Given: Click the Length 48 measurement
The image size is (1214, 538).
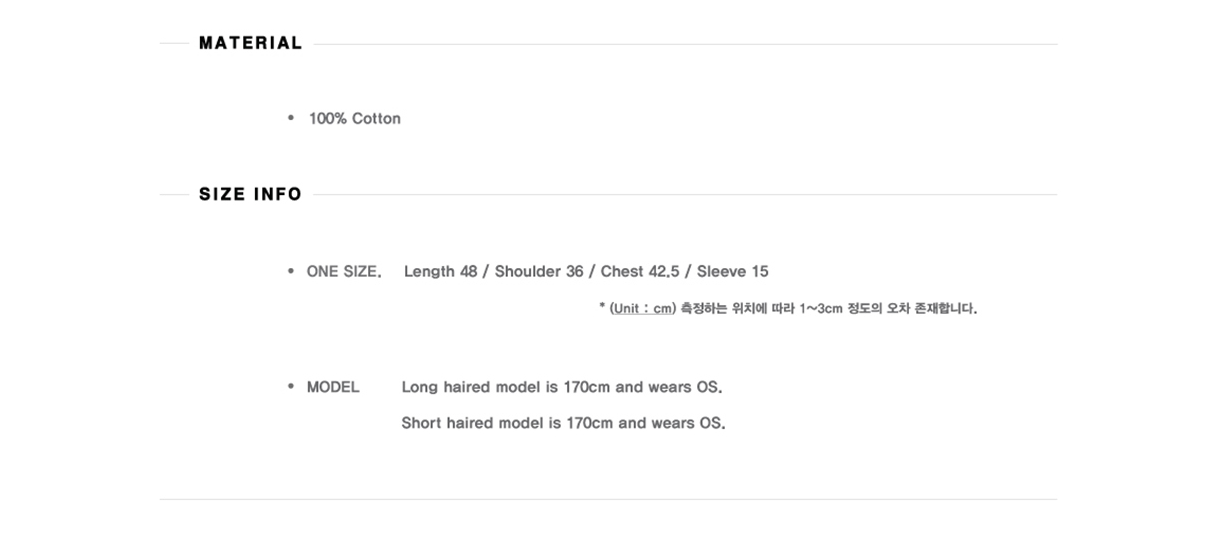Looking at the screenshot, I should tap(441, 271).
